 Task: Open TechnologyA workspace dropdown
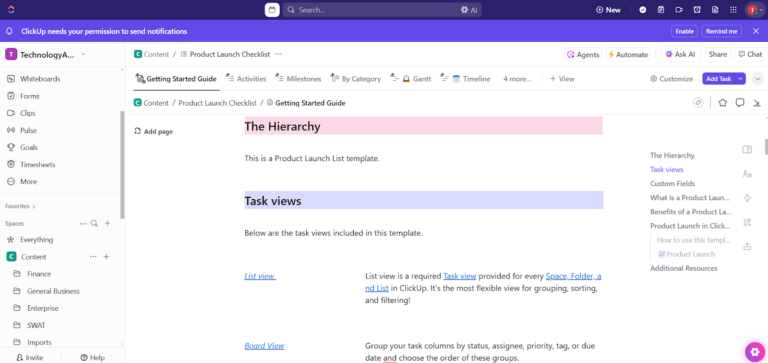pyautogui.click(x=46, y=54)
